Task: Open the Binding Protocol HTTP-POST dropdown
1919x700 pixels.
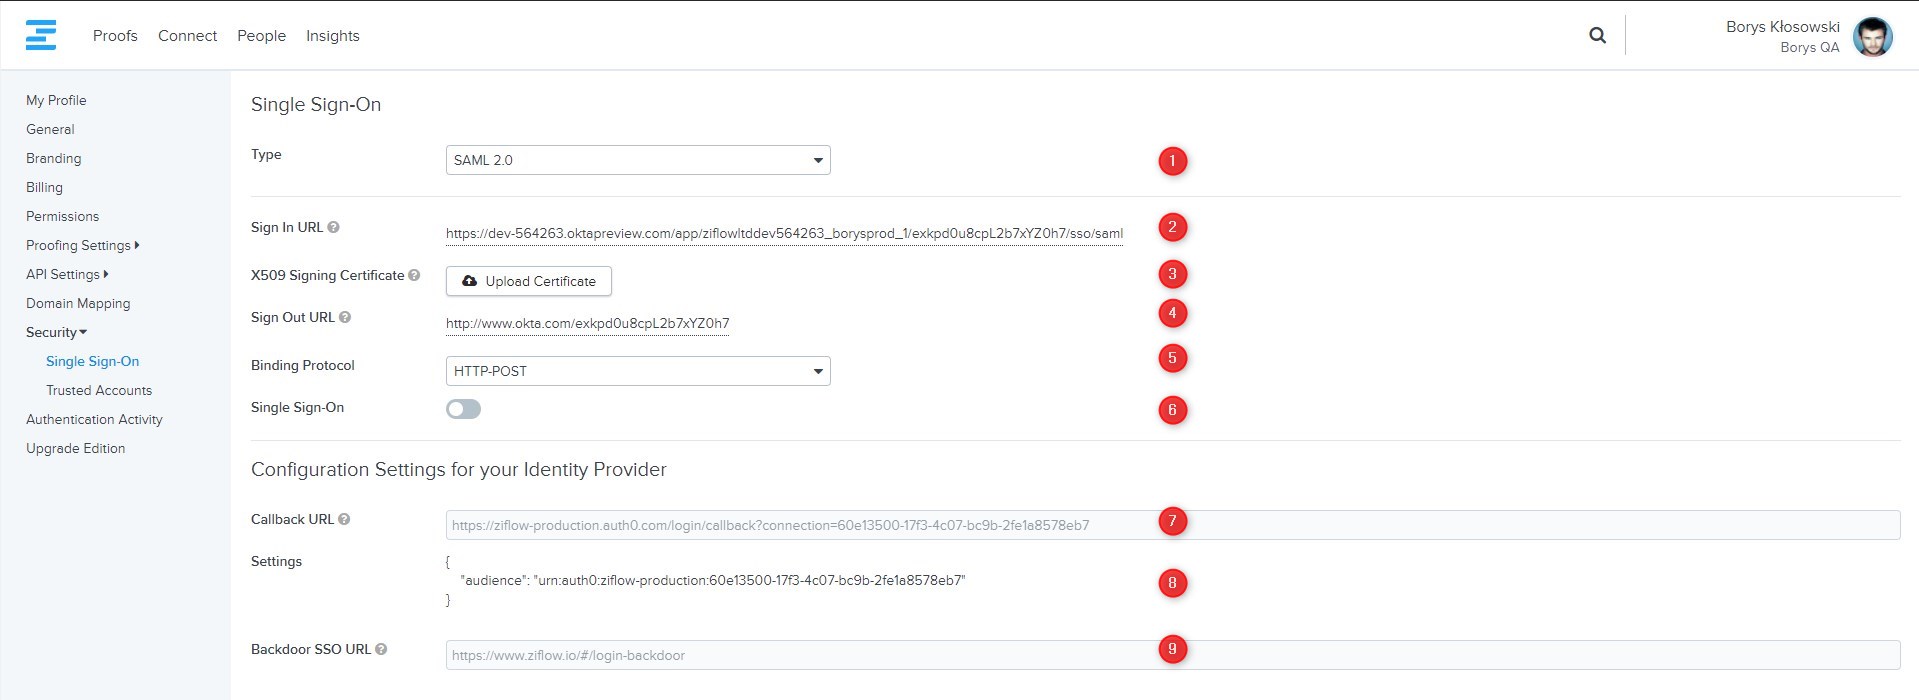Action: [637, 371]
